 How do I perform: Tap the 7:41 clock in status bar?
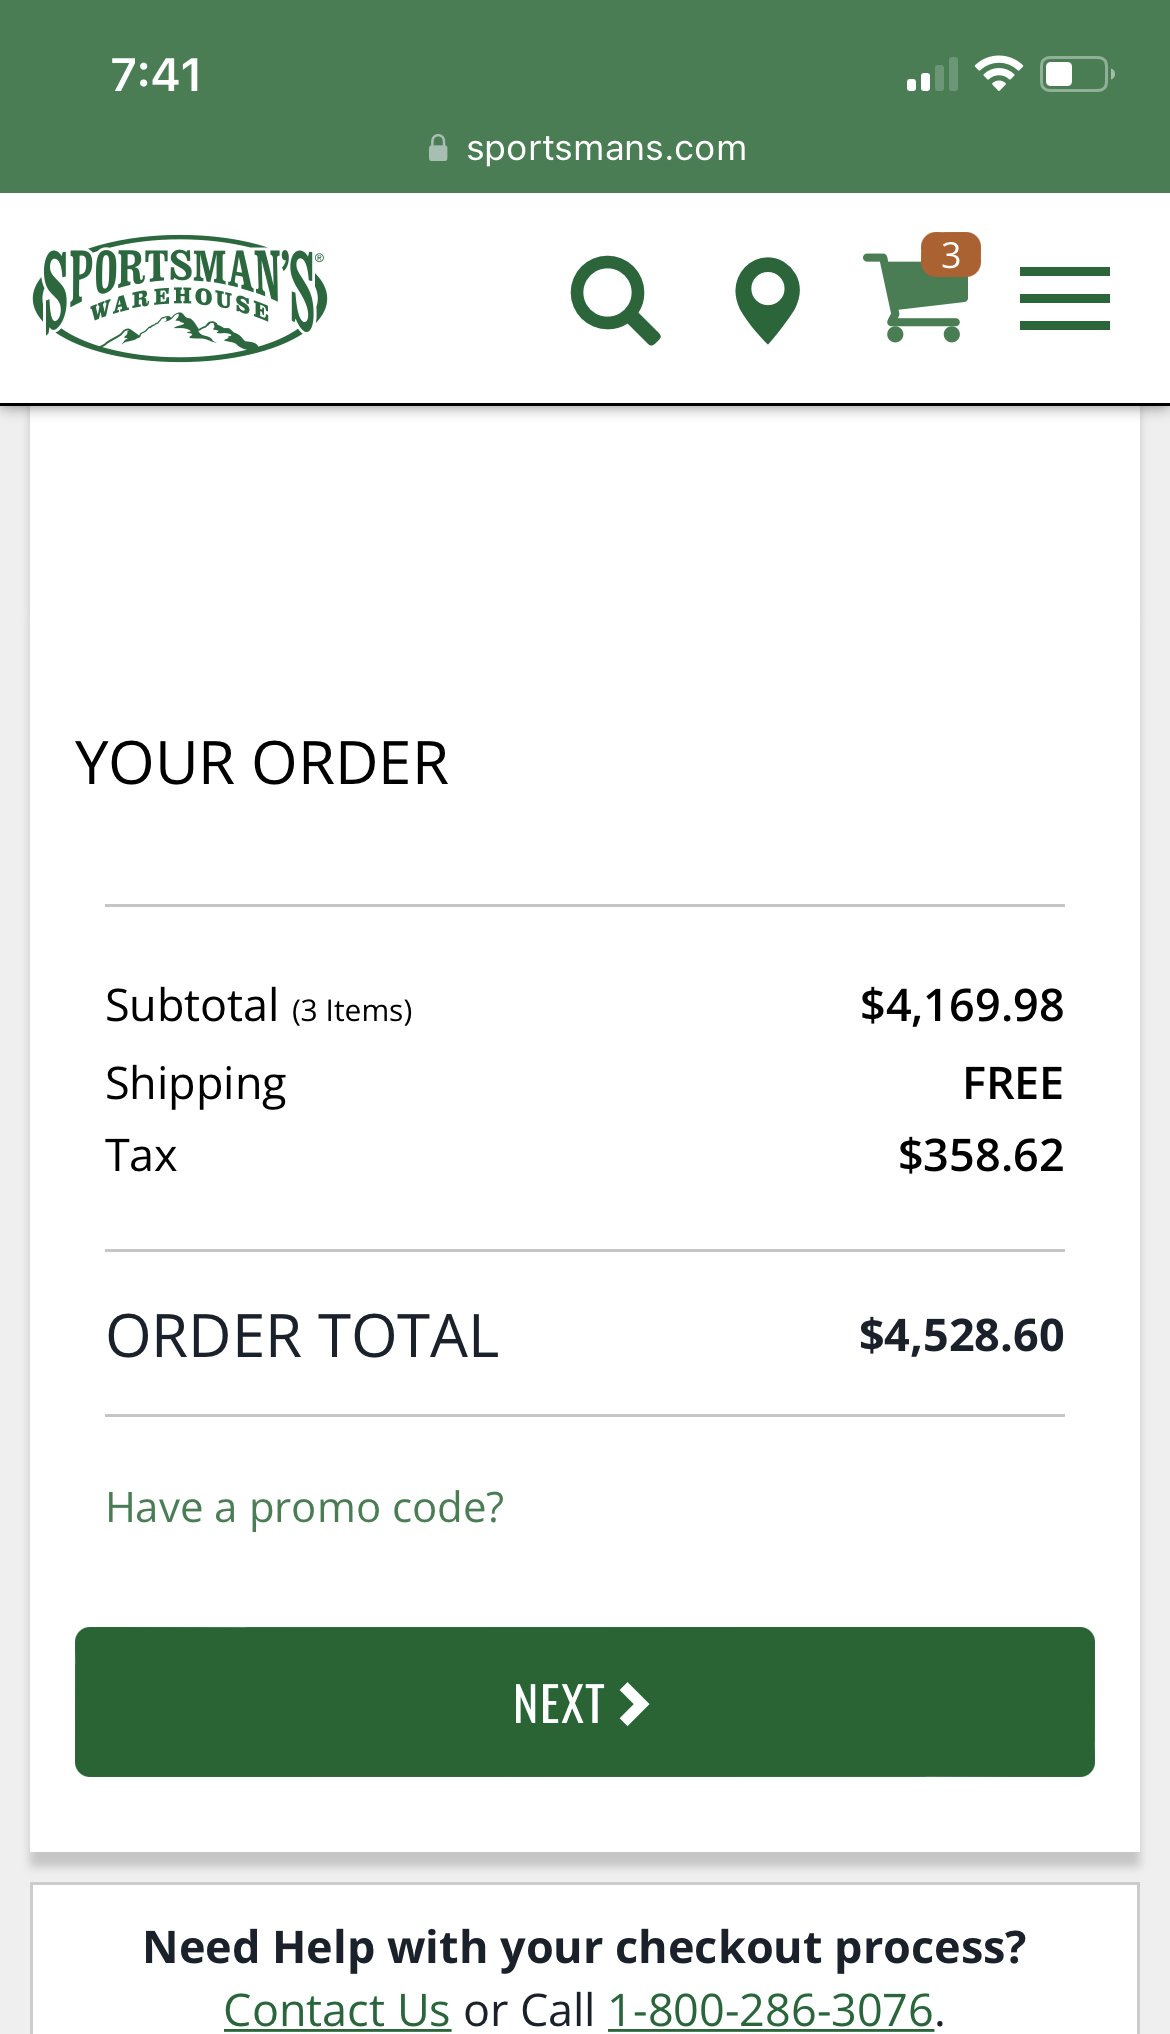[156, 75]
